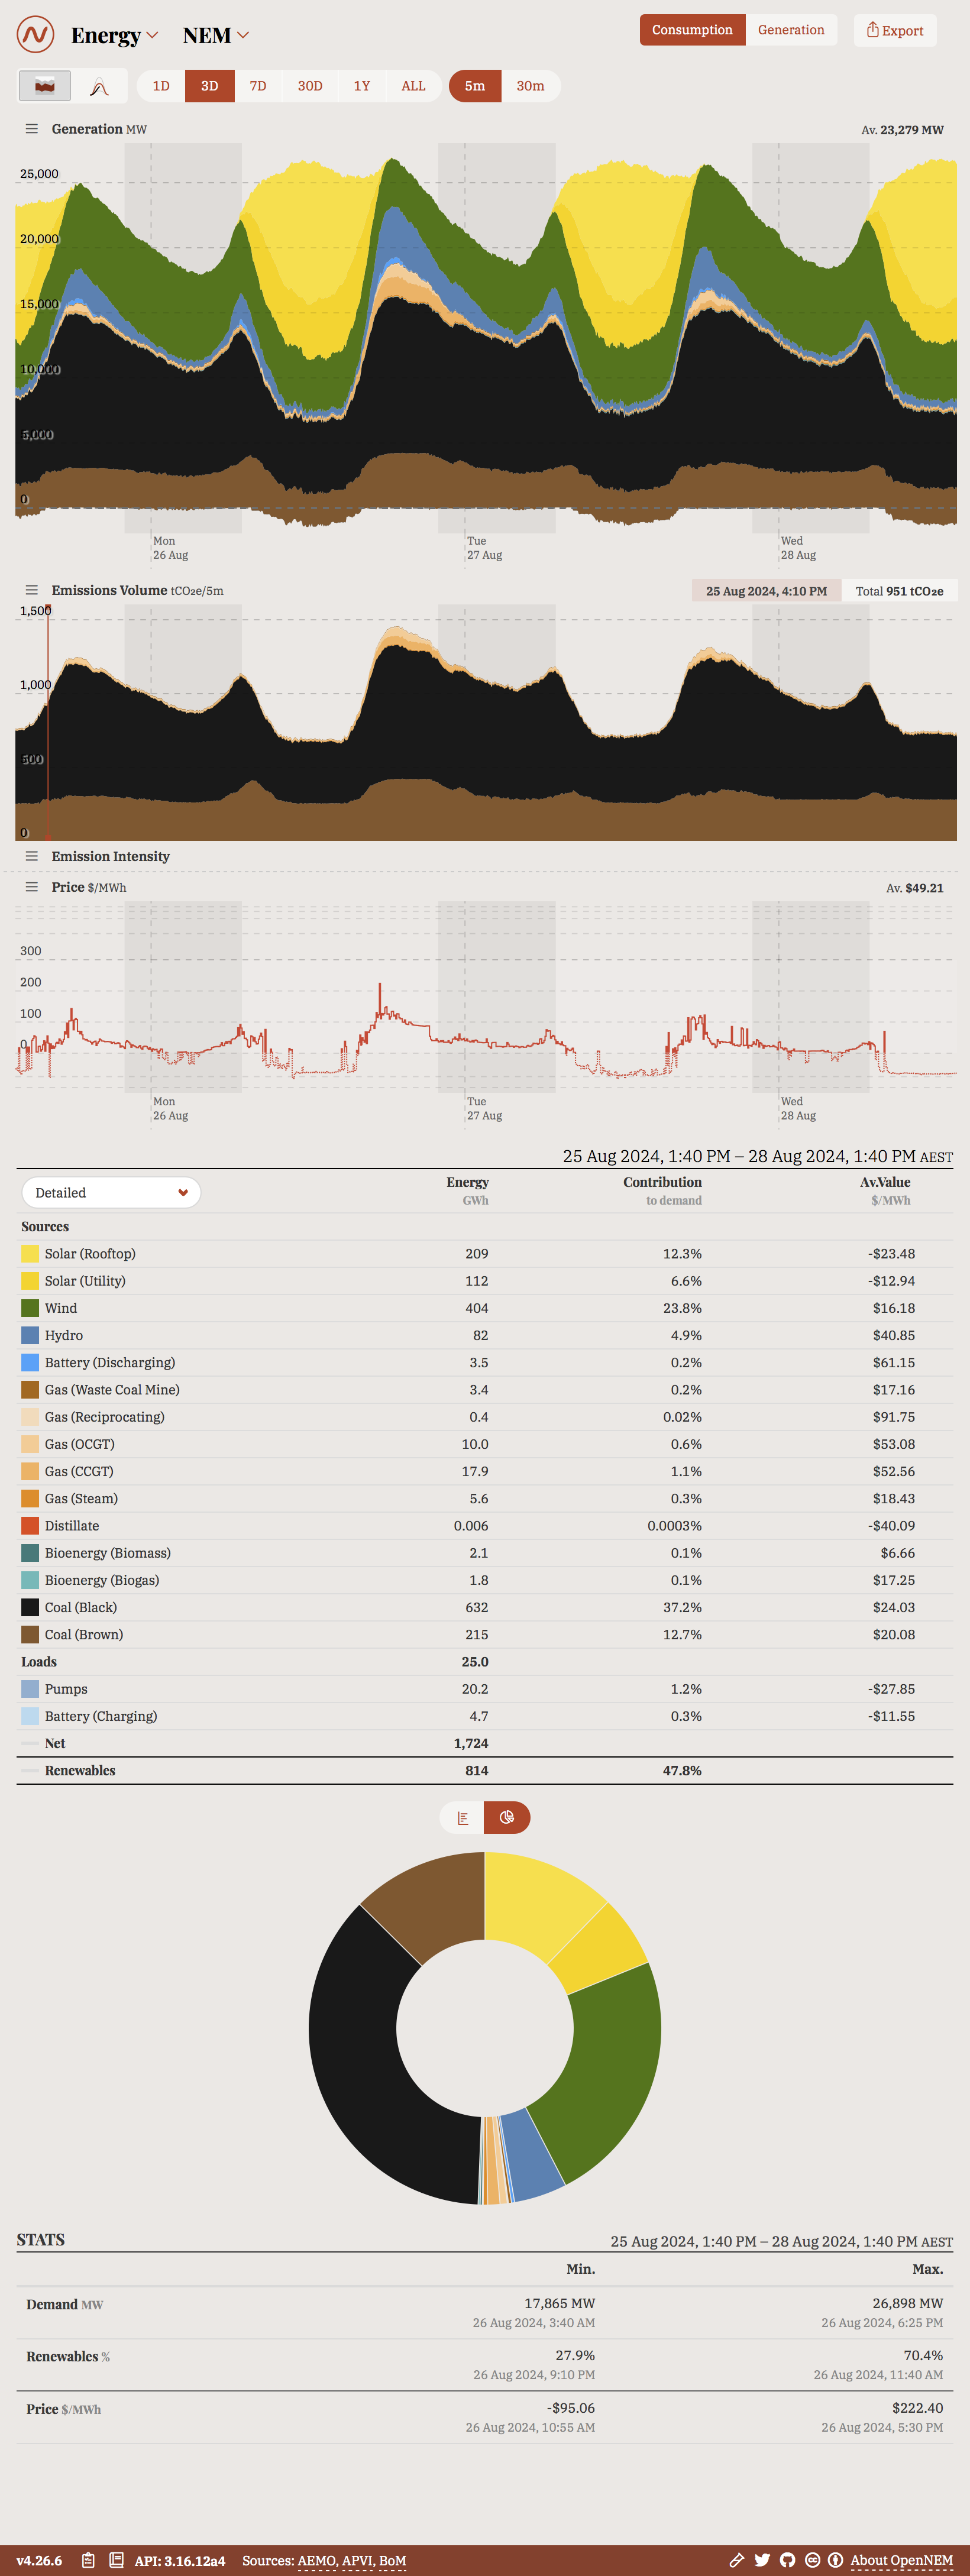Open the GitHub link in footer
This screenshot has height=2576, width=970.
(x=787, y=2560)
